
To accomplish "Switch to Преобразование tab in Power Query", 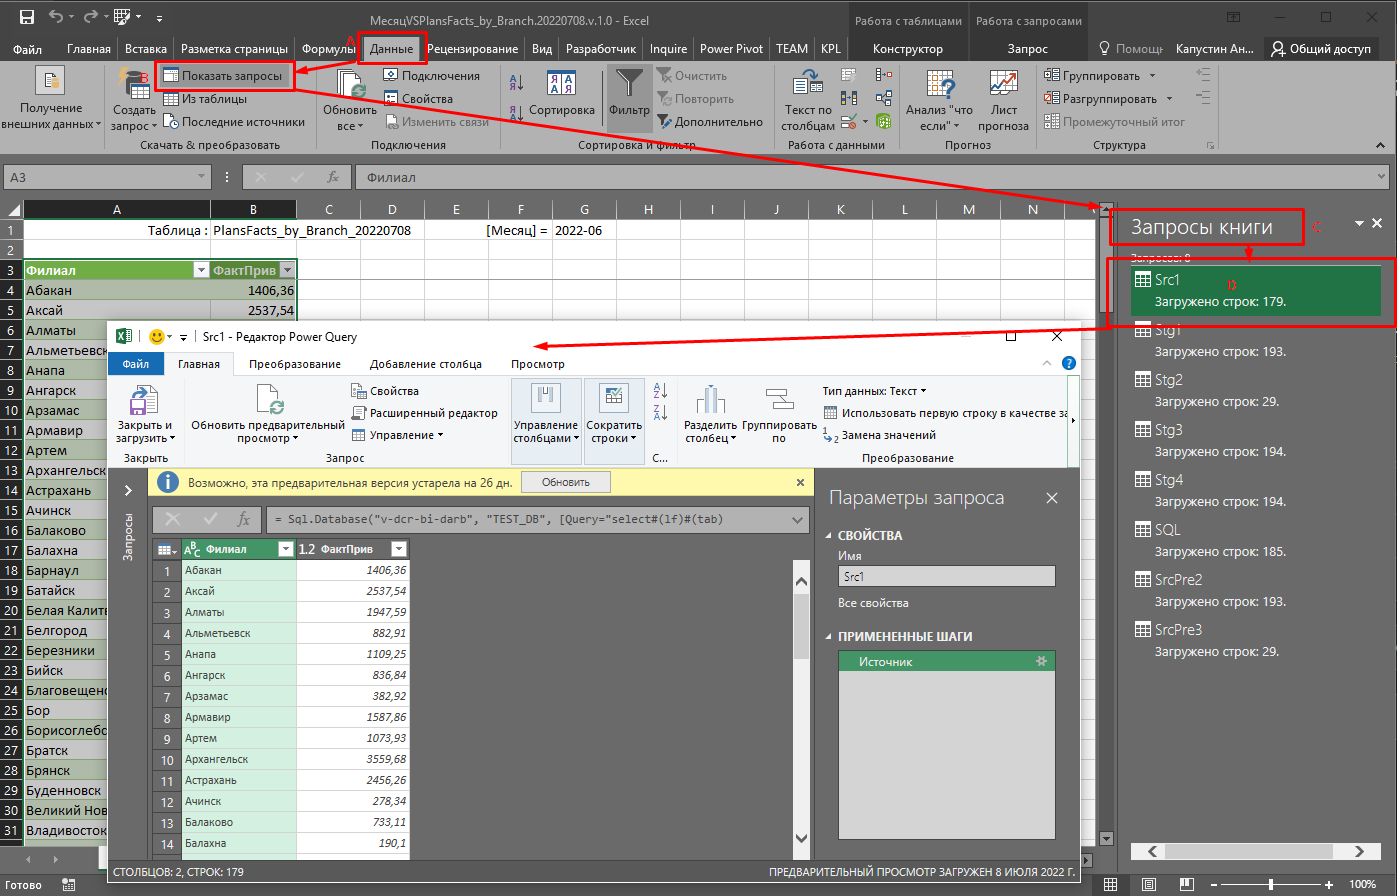I will (x=295, y=364).
